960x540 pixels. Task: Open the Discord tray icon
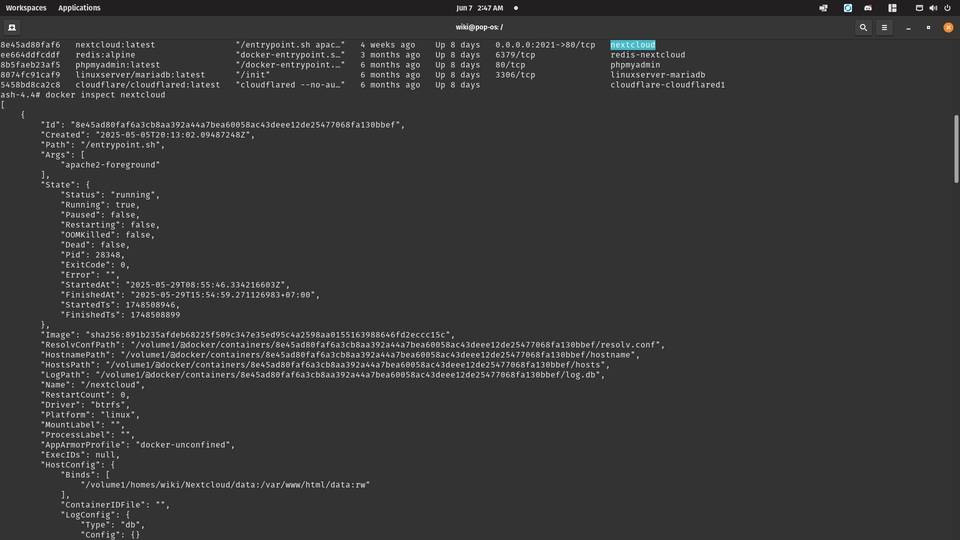868,8
